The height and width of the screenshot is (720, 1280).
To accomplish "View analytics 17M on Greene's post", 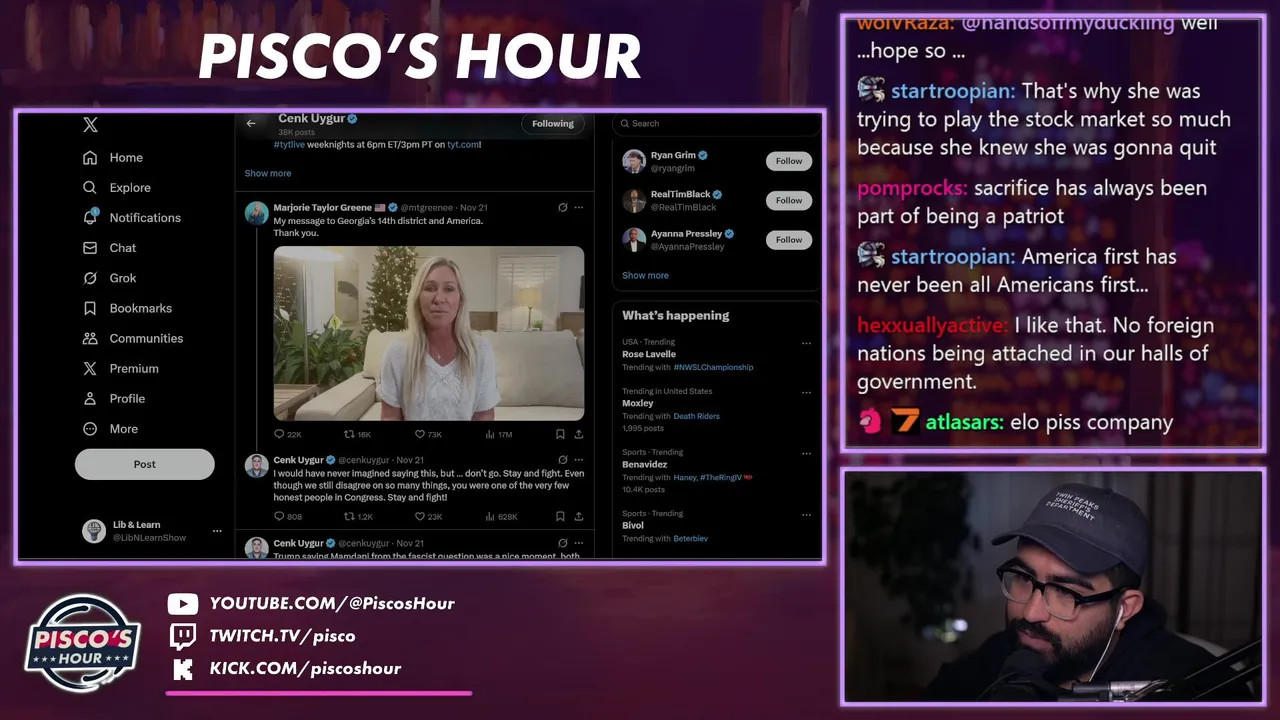I will [498, 434].
